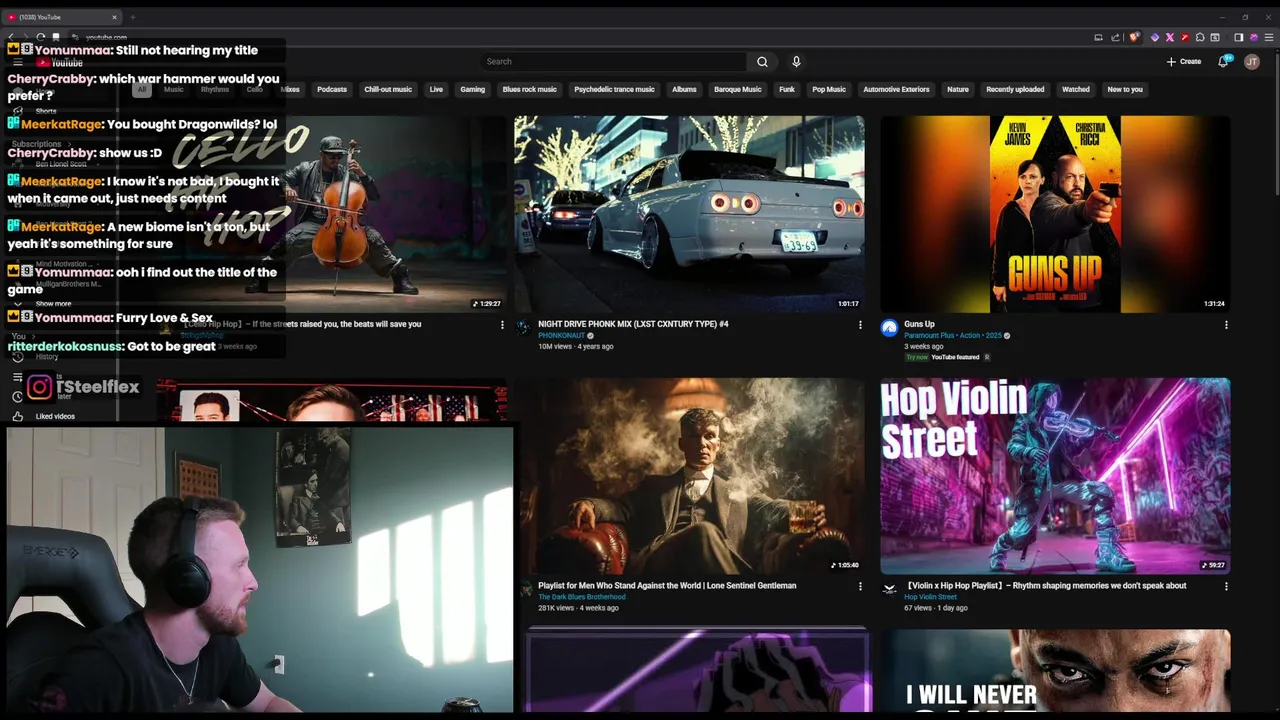Toggle the browser sidebar panel

click(x=1238, y=37)
